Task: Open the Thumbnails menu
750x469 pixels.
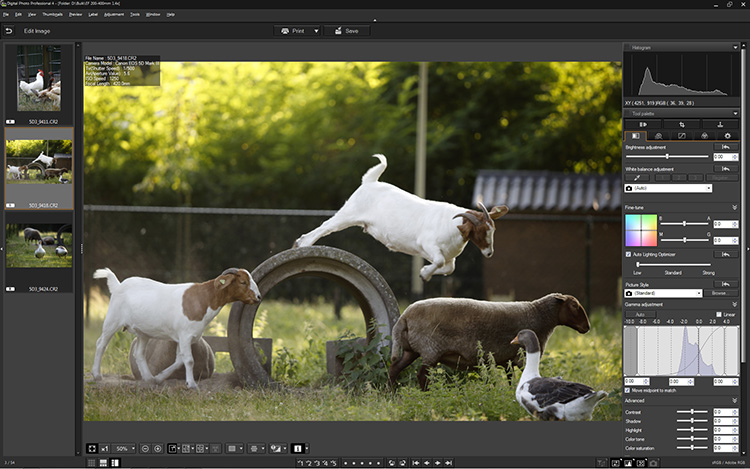Action: click(54, 15)
